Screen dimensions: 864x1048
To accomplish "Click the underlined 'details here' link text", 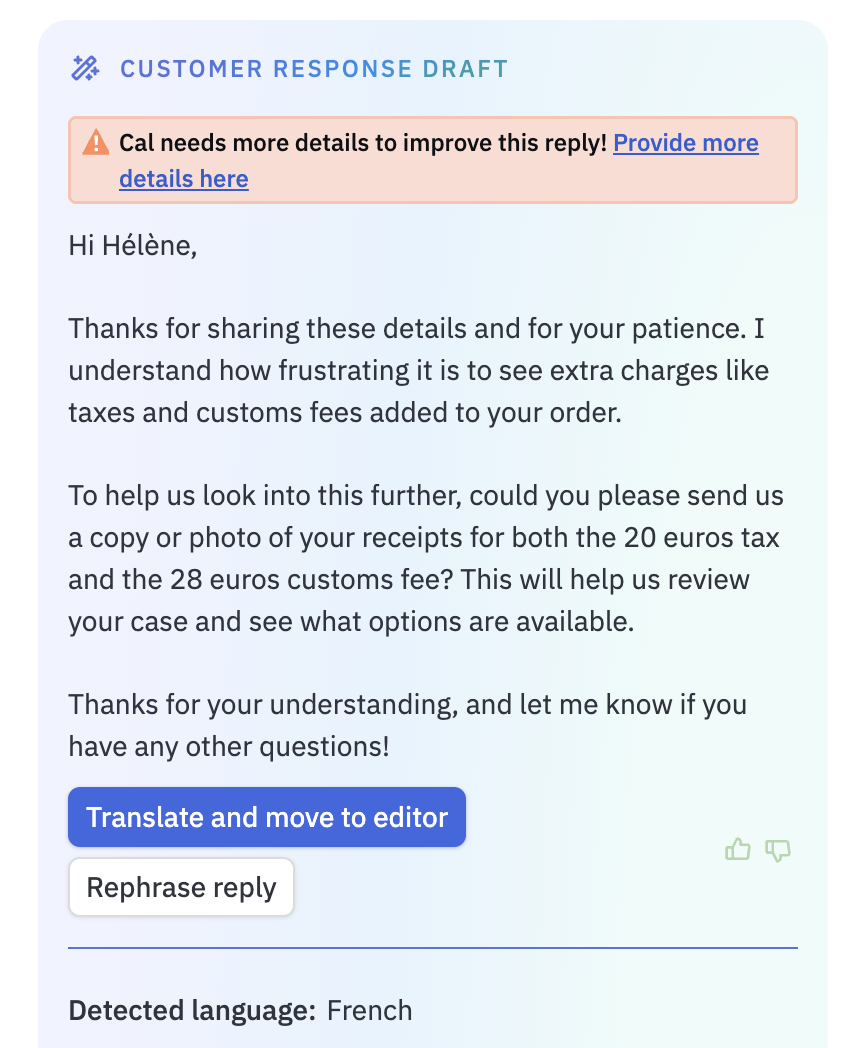I will coord(184,179).
